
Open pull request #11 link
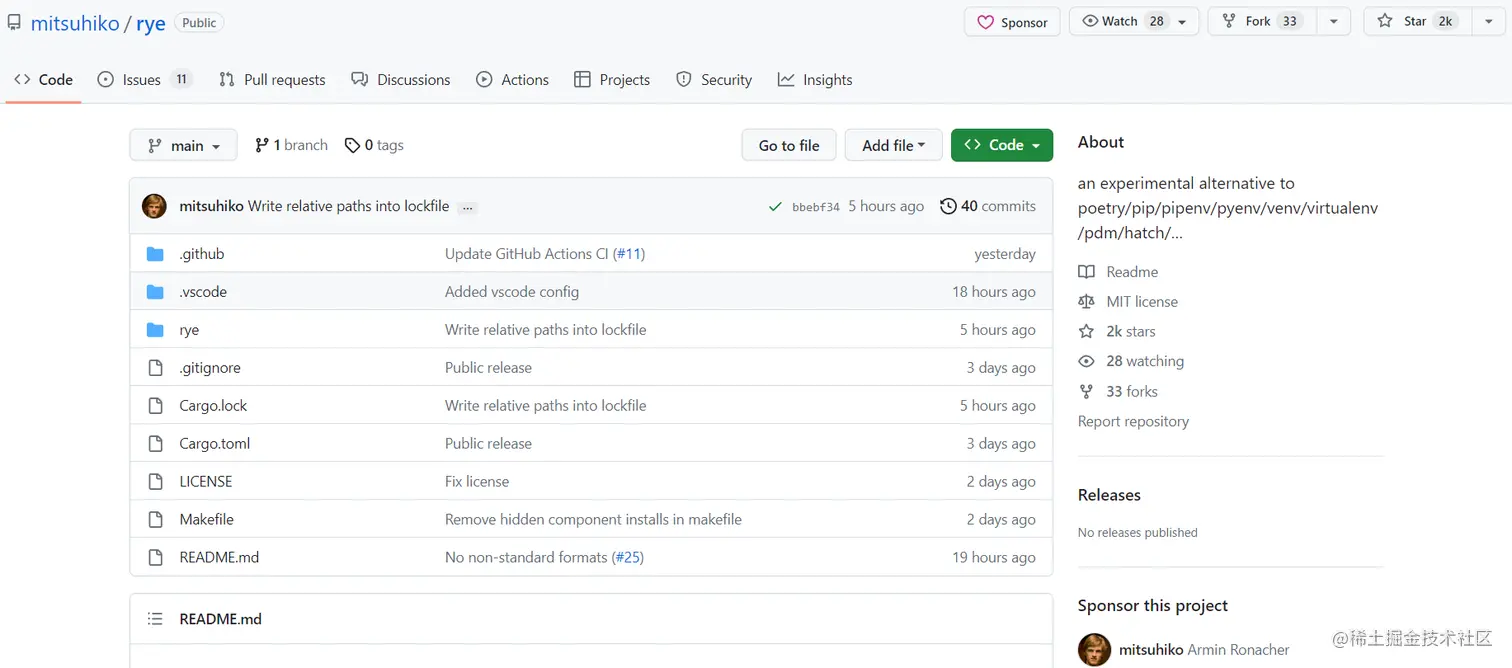pos(629,254)
